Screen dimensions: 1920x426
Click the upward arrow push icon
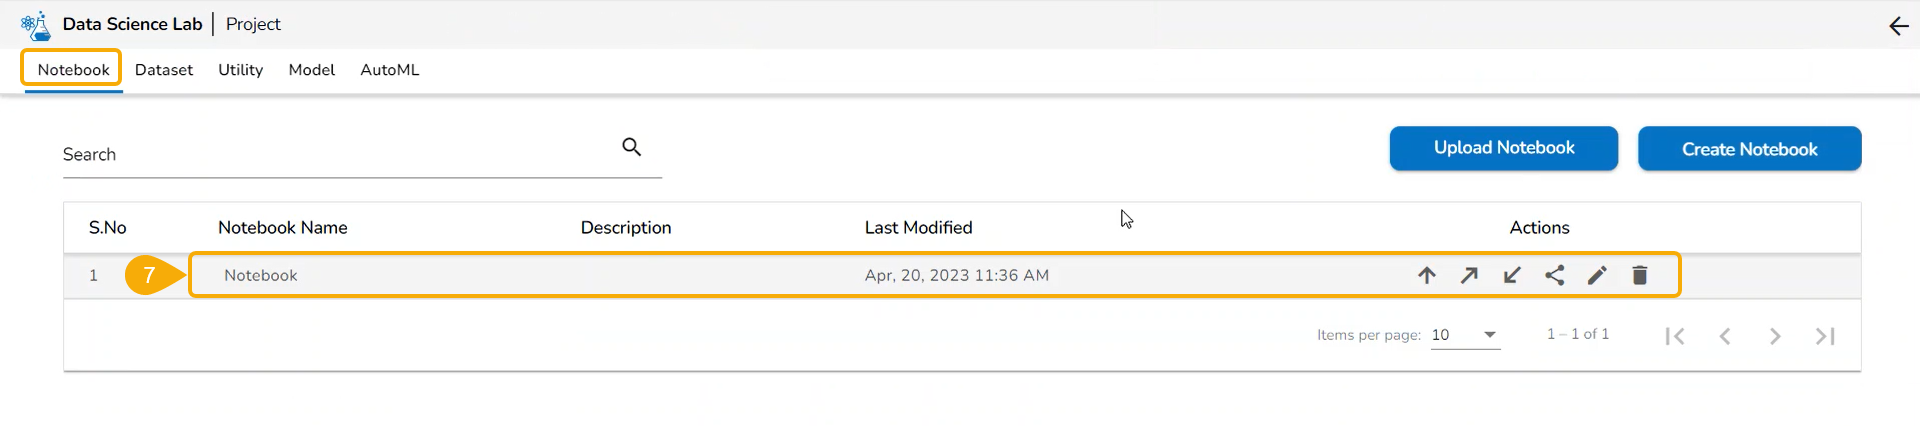[1427, 275]
